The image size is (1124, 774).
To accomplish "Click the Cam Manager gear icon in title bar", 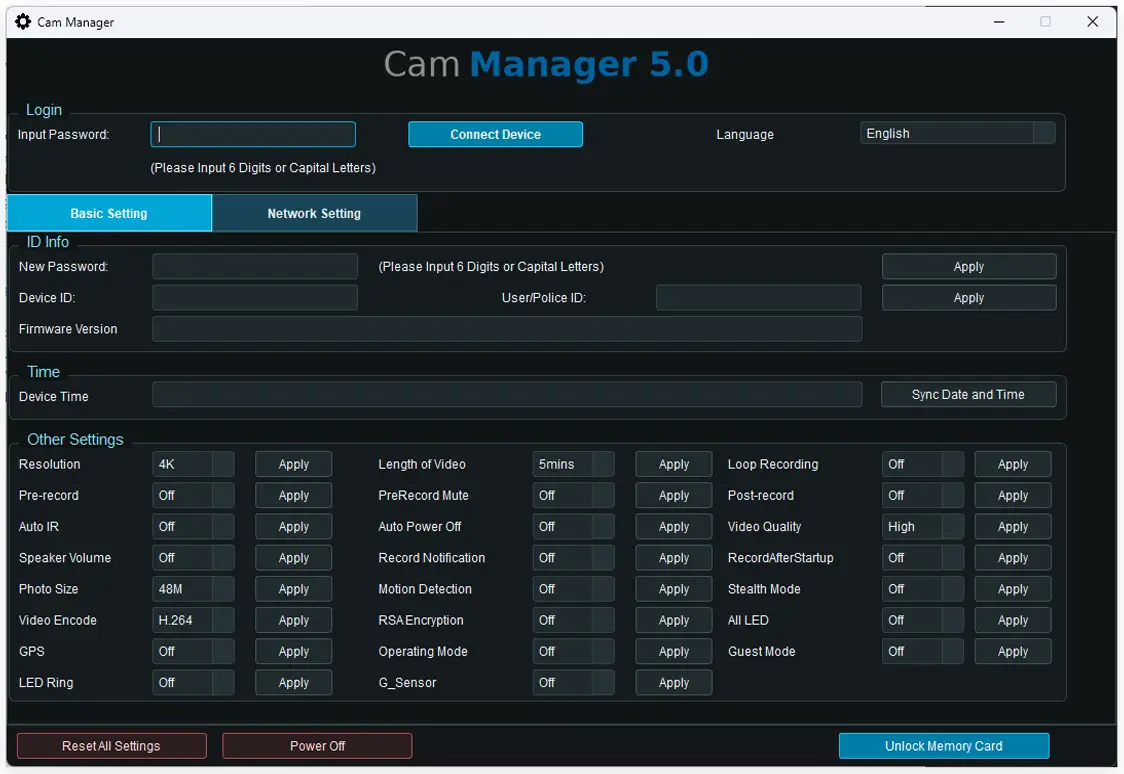I will pos(23,22).
